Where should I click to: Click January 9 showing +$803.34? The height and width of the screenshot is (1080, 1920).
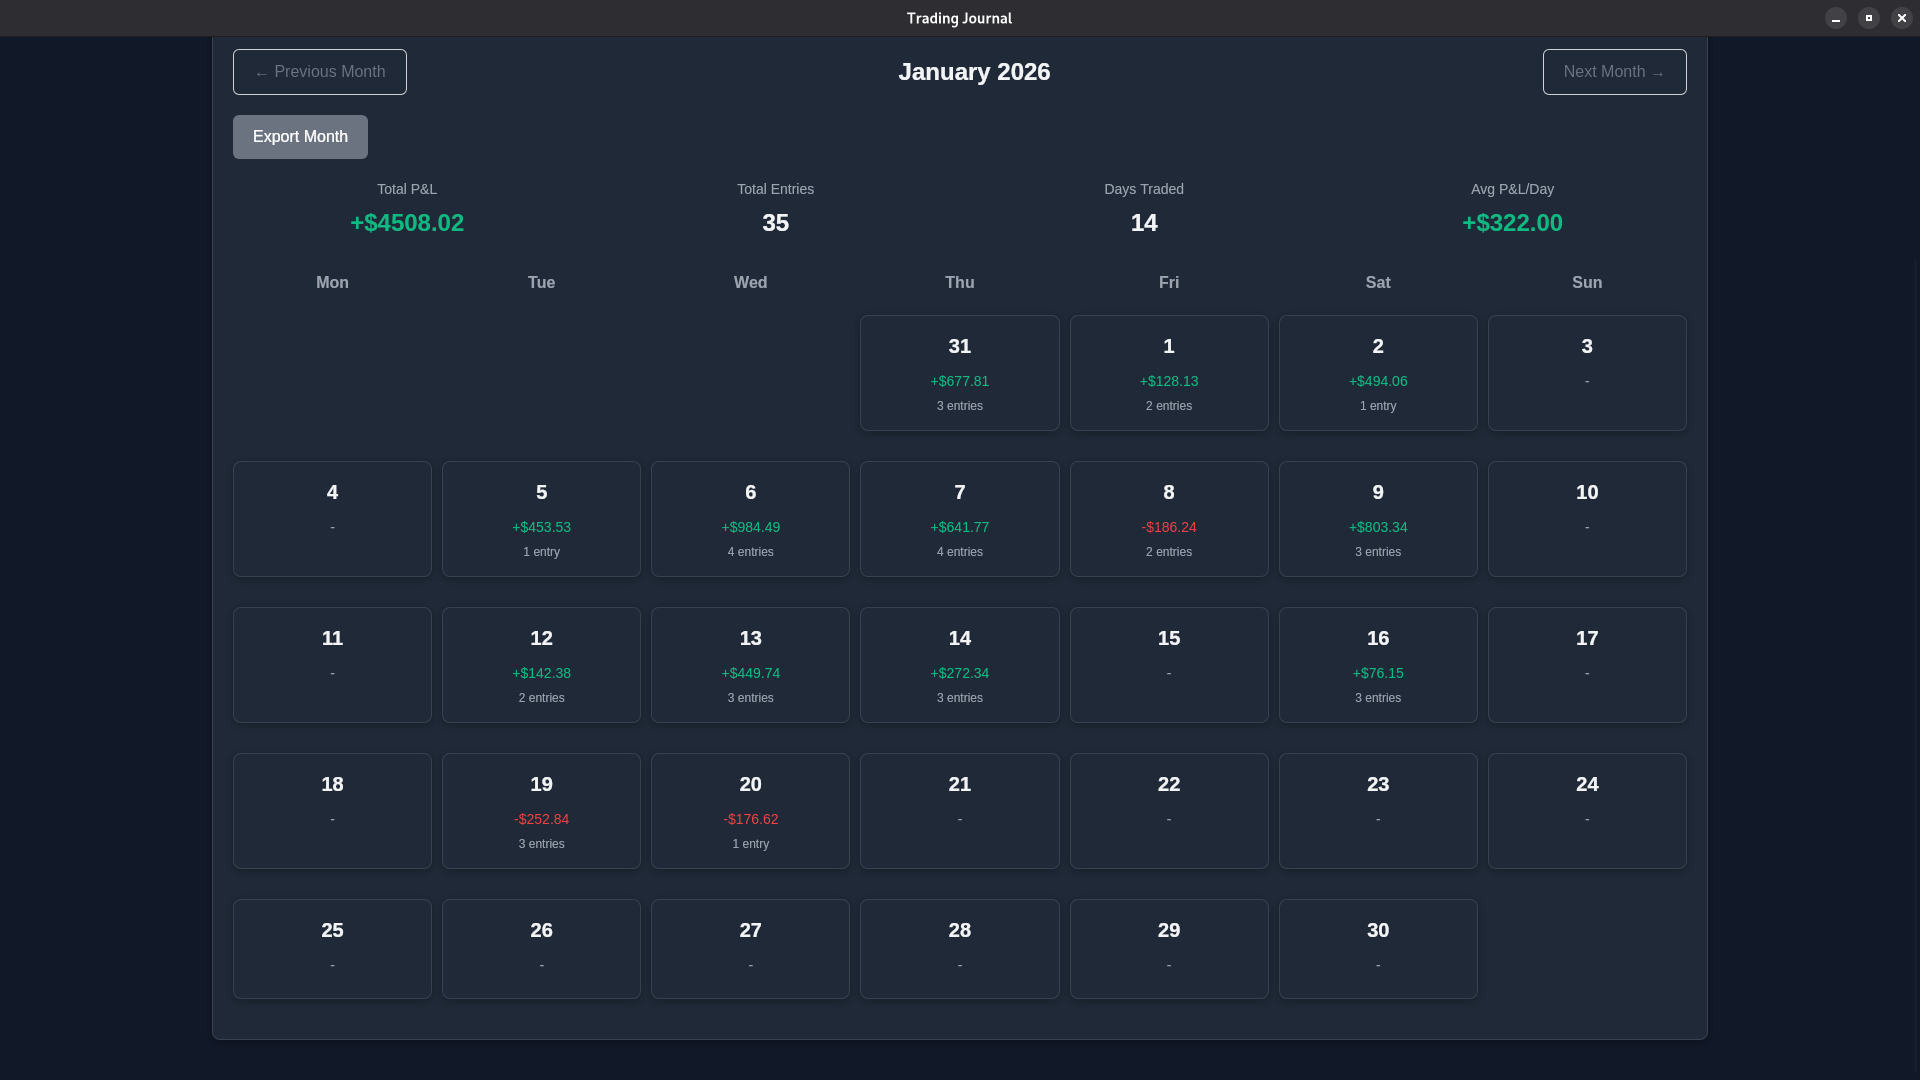click(x=1377, y=518)
